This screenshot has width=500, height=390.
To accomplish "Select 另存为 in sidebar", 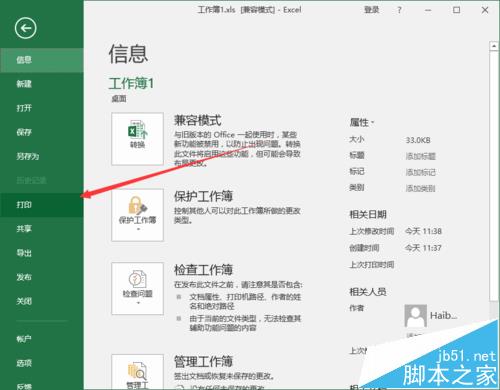I will pos(42,156).
